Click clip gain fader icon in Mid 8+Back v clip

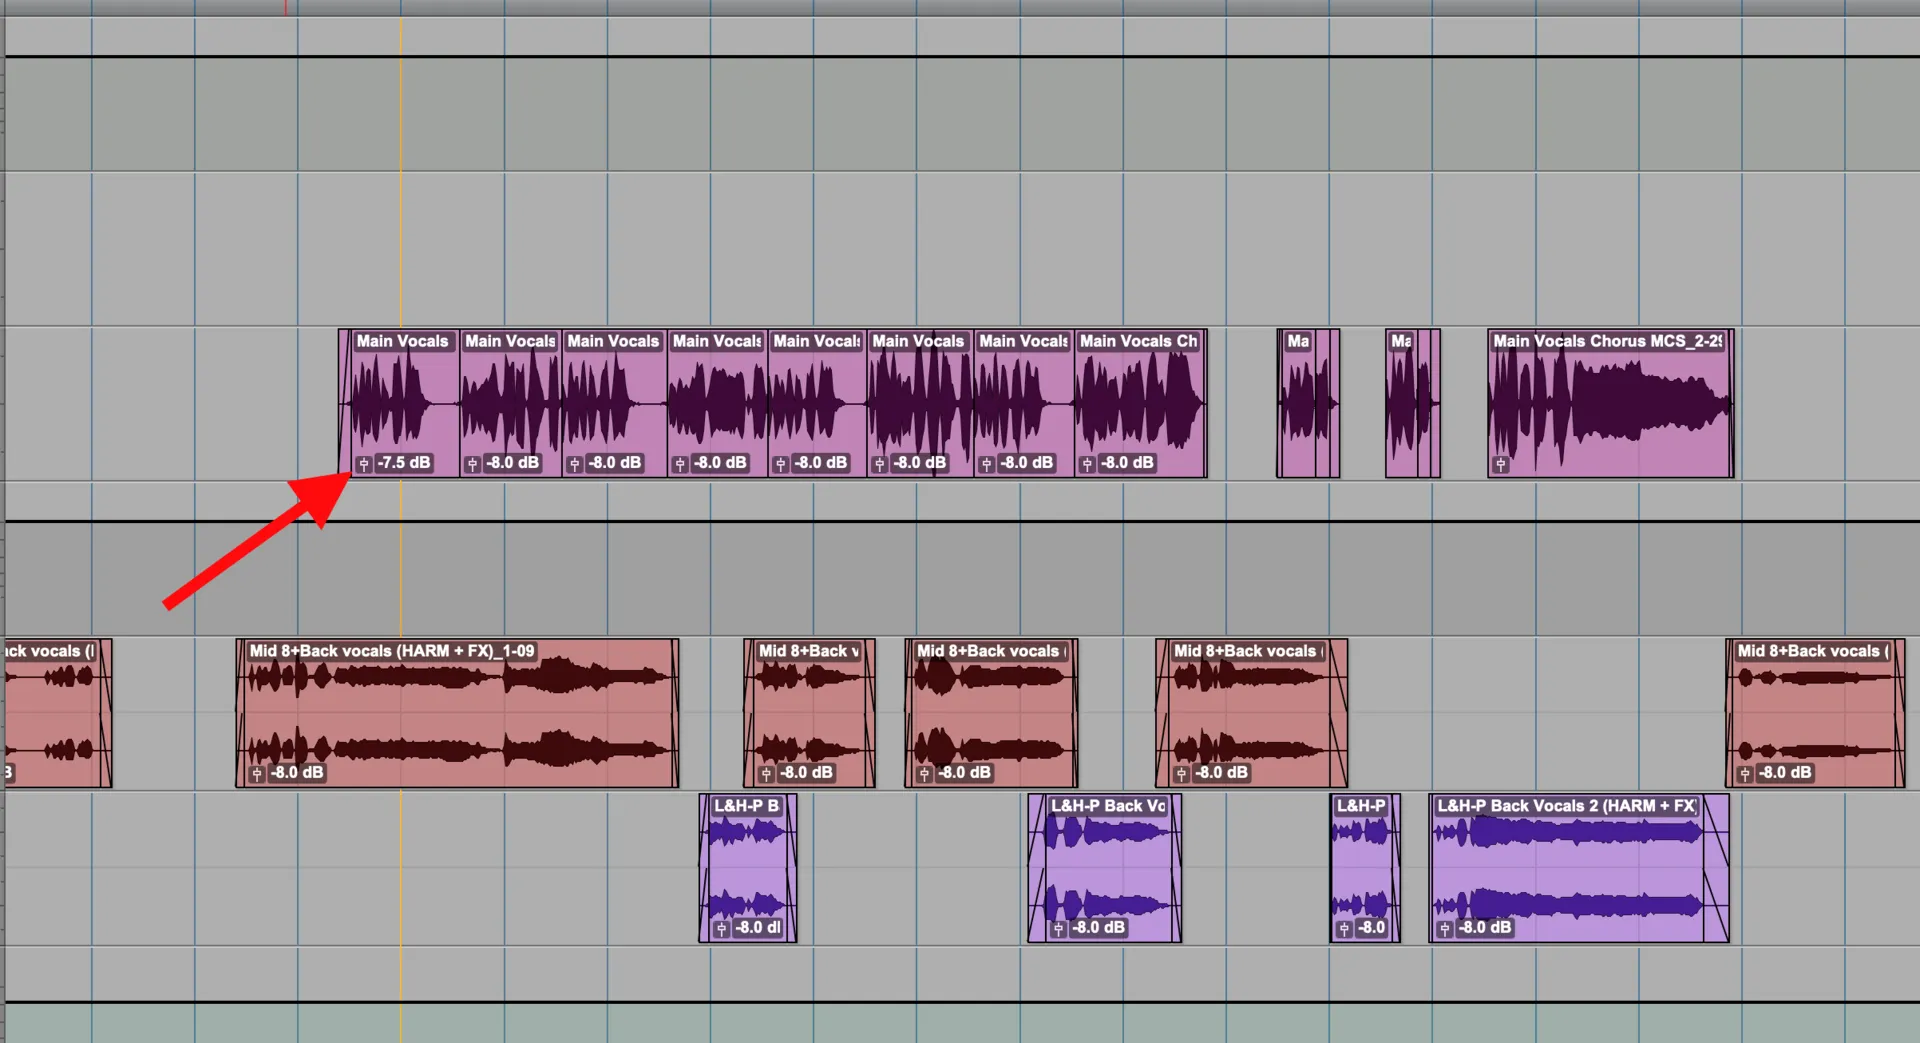tap(766, 773)
